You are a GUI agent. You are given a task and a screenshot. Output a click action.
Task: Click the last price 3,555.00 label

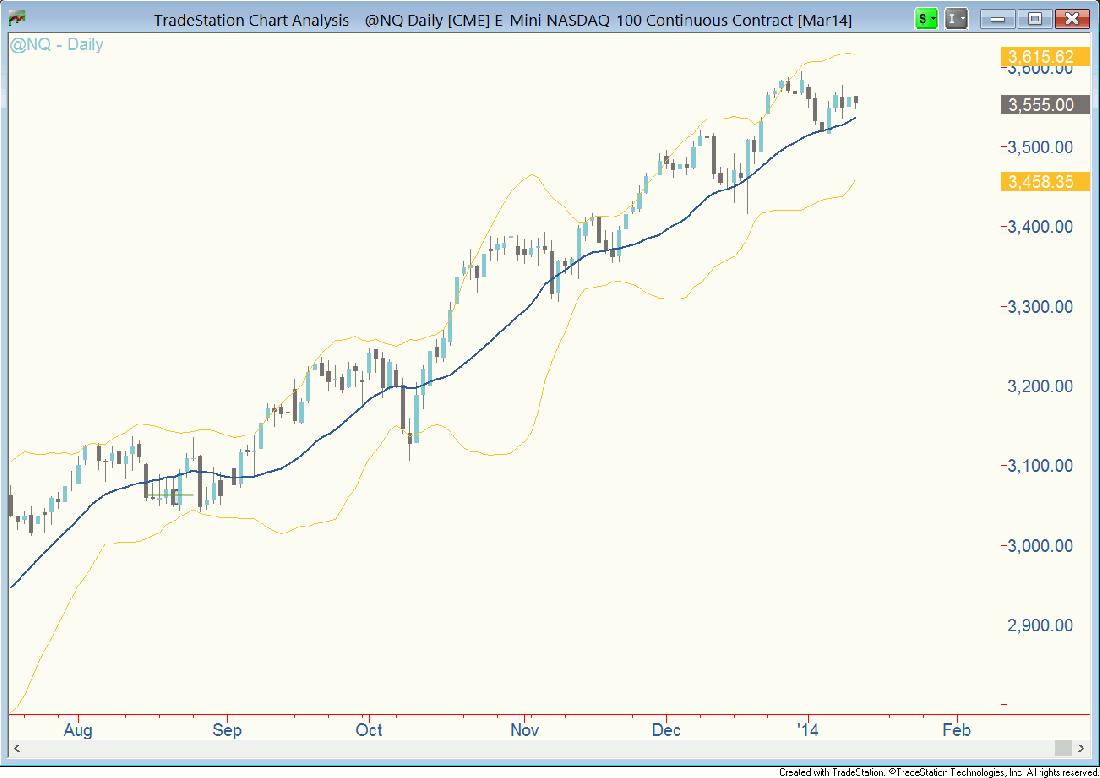click(1041, 105)
